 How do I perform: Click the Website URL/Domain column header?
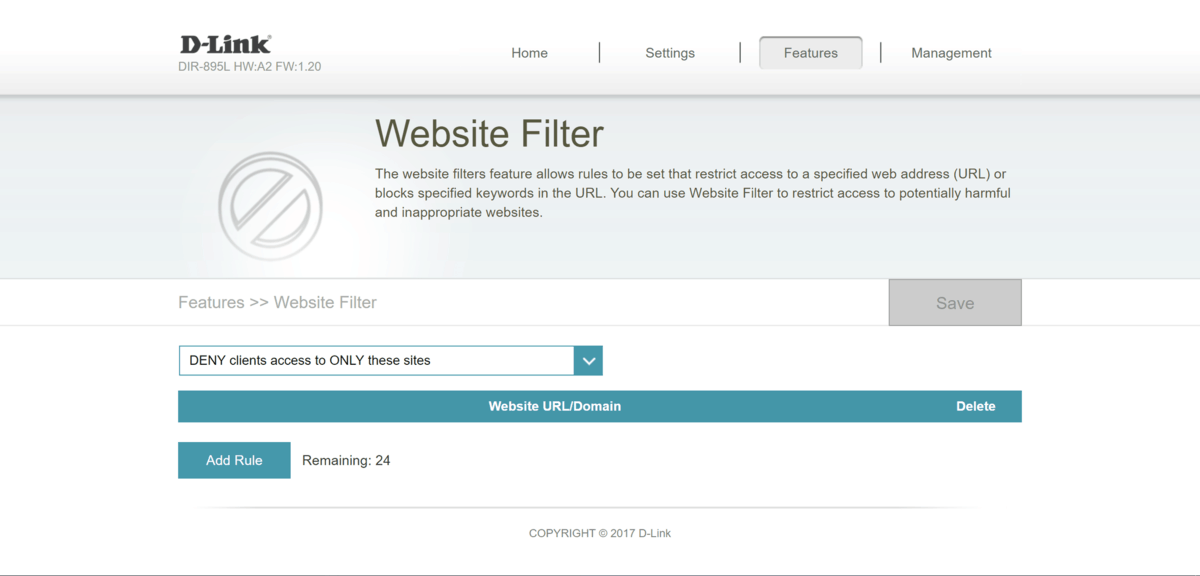(554, 406)
